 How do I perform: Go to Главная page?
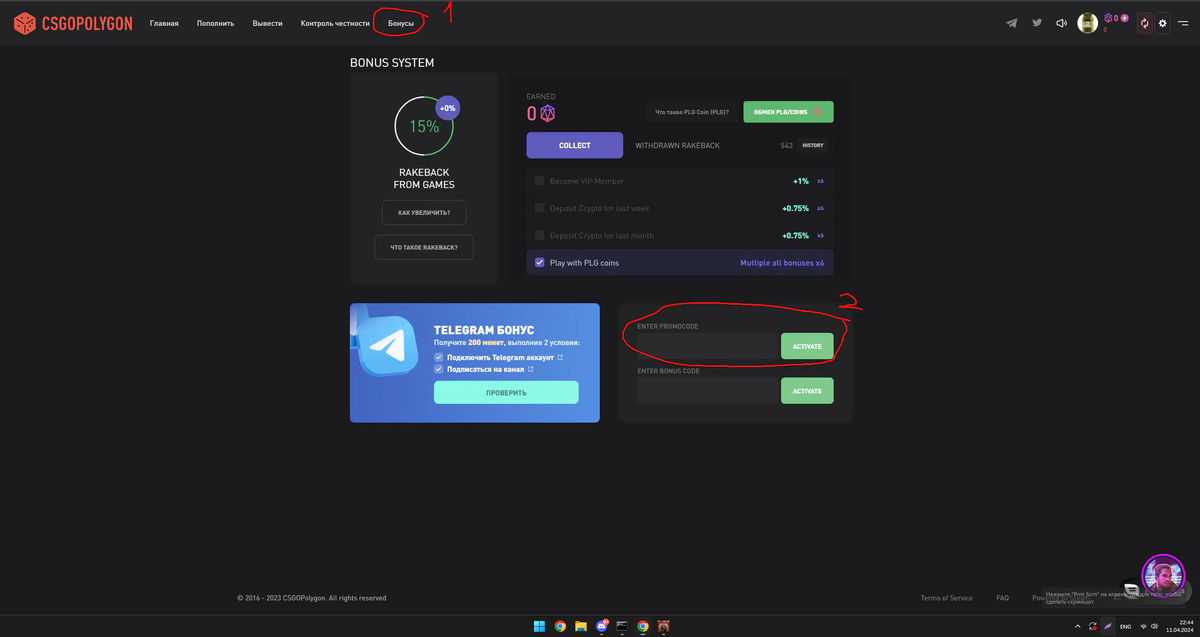click(x=164, y=23)
